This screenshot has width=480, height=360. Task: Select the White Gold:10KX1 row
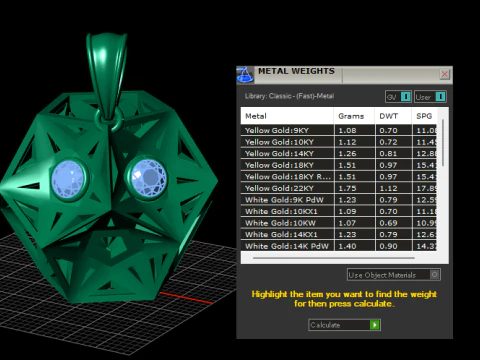pos(339,211)
